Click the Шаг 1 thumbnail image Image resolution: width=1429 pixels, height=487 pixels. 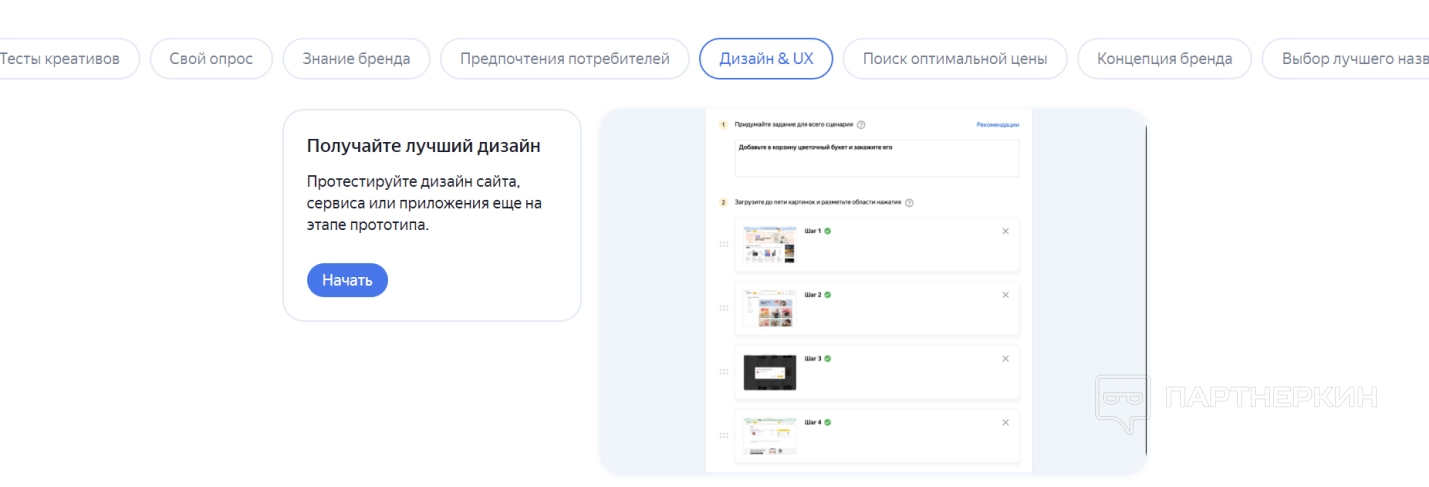pyautogui.click(x=770, y=244)
